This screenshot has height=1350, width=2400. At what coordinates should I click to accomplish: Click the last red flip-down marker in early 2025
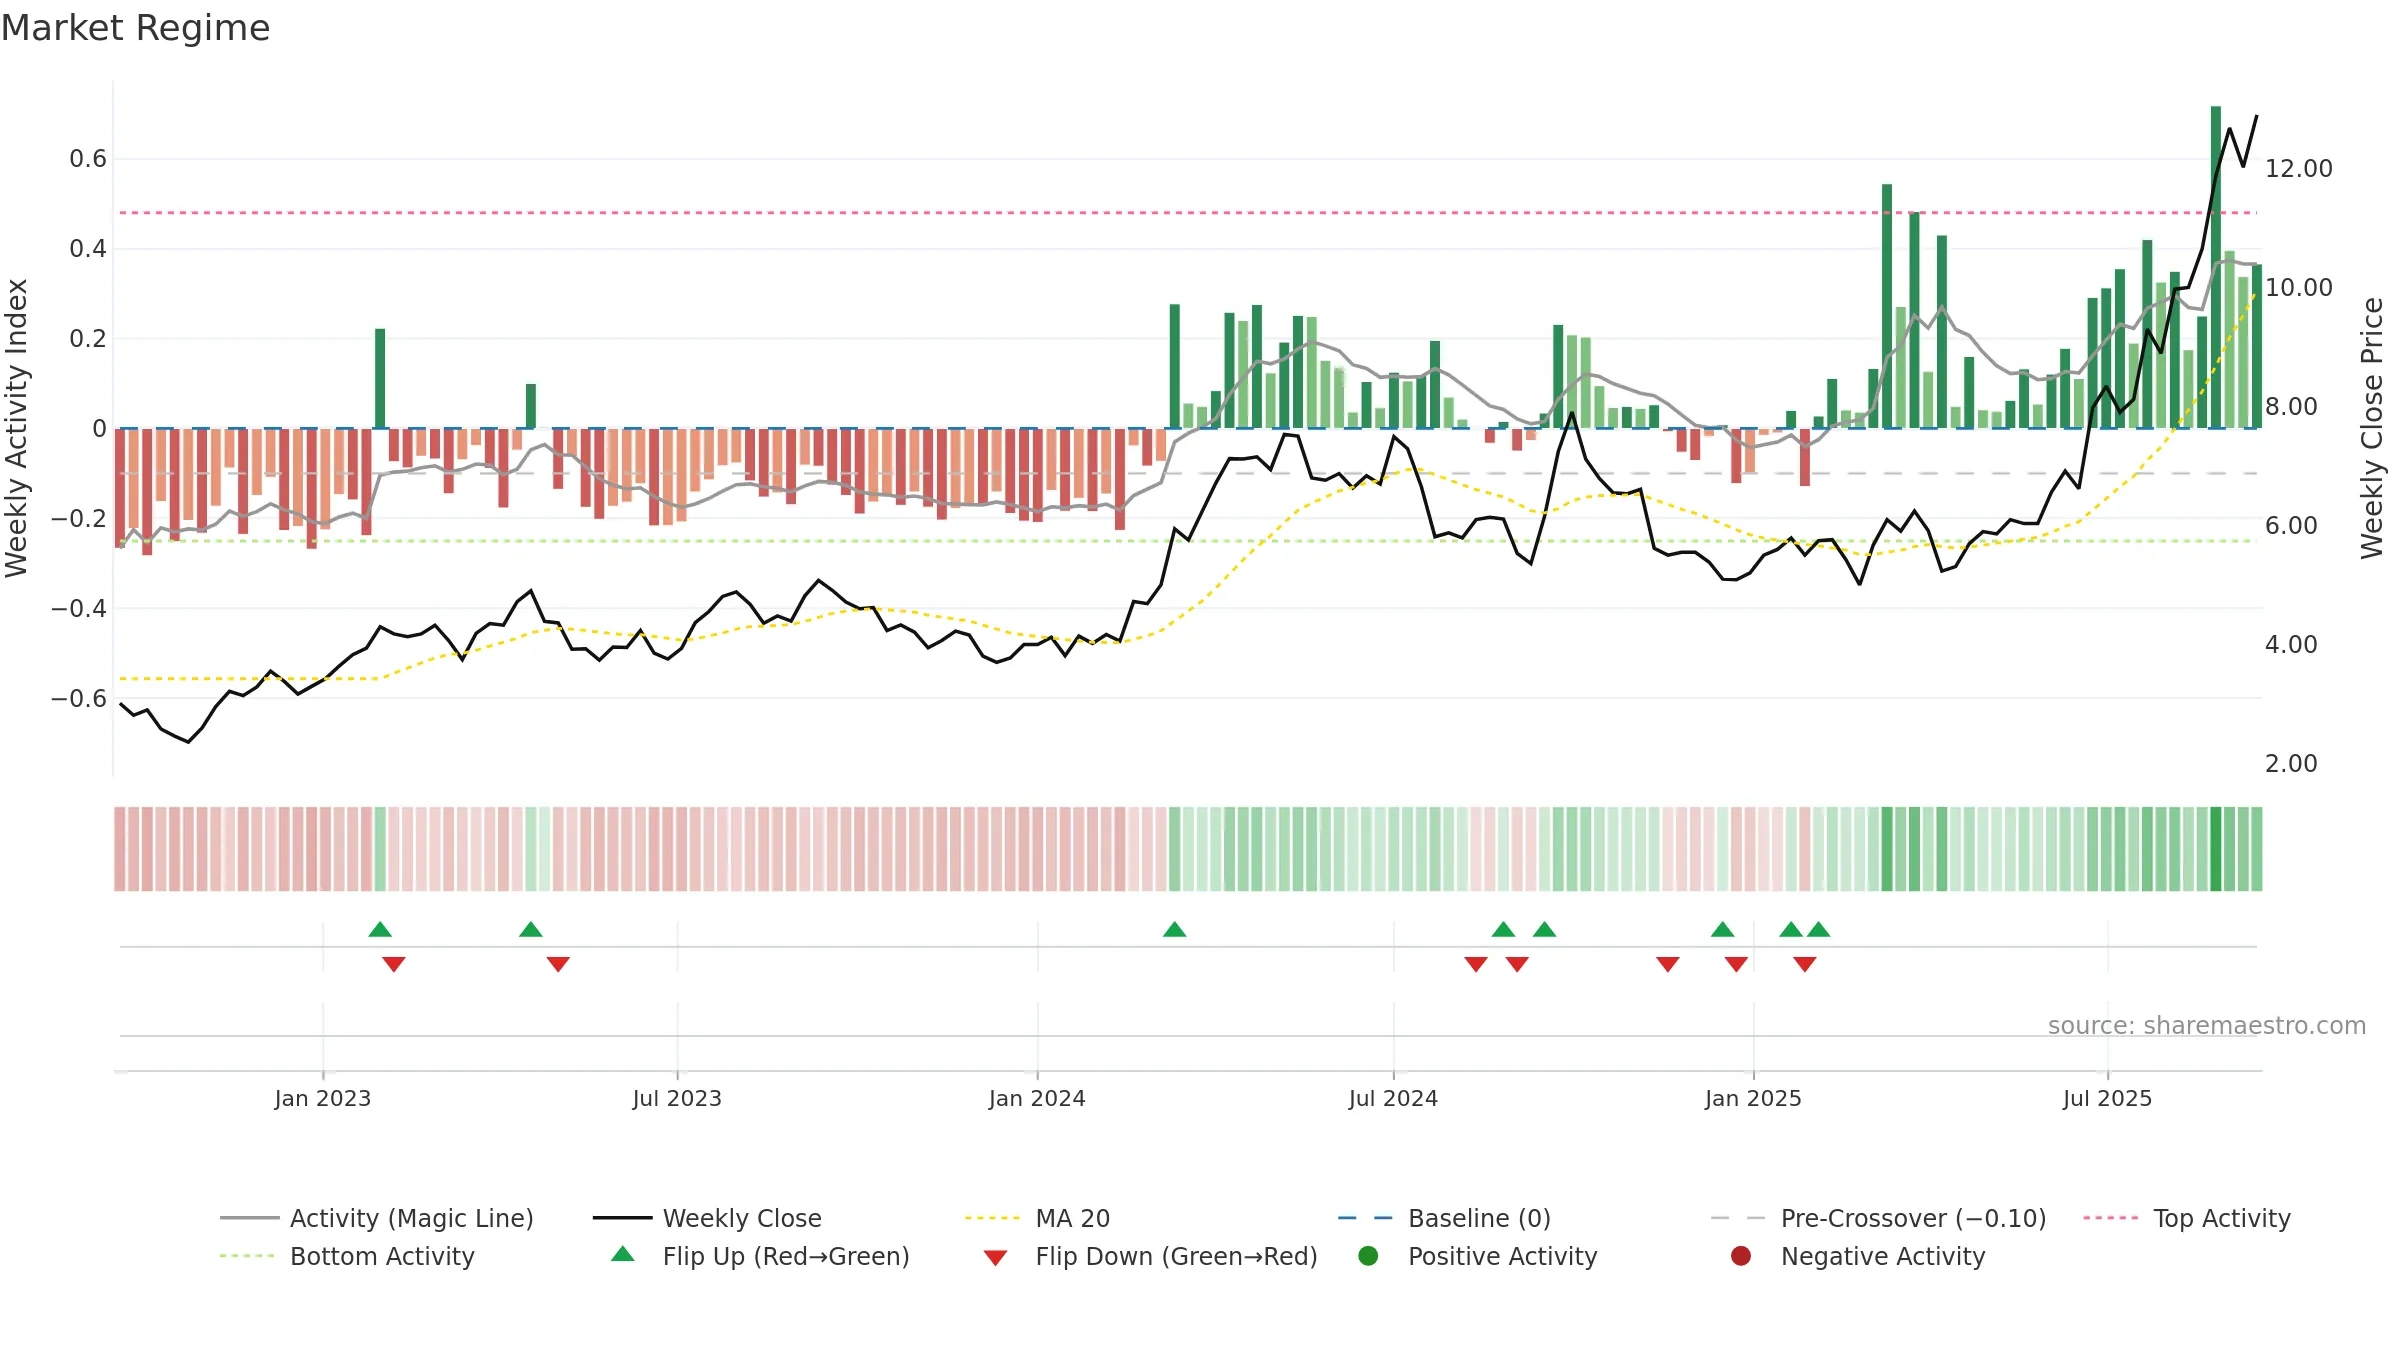click(x=1805, y=964)
